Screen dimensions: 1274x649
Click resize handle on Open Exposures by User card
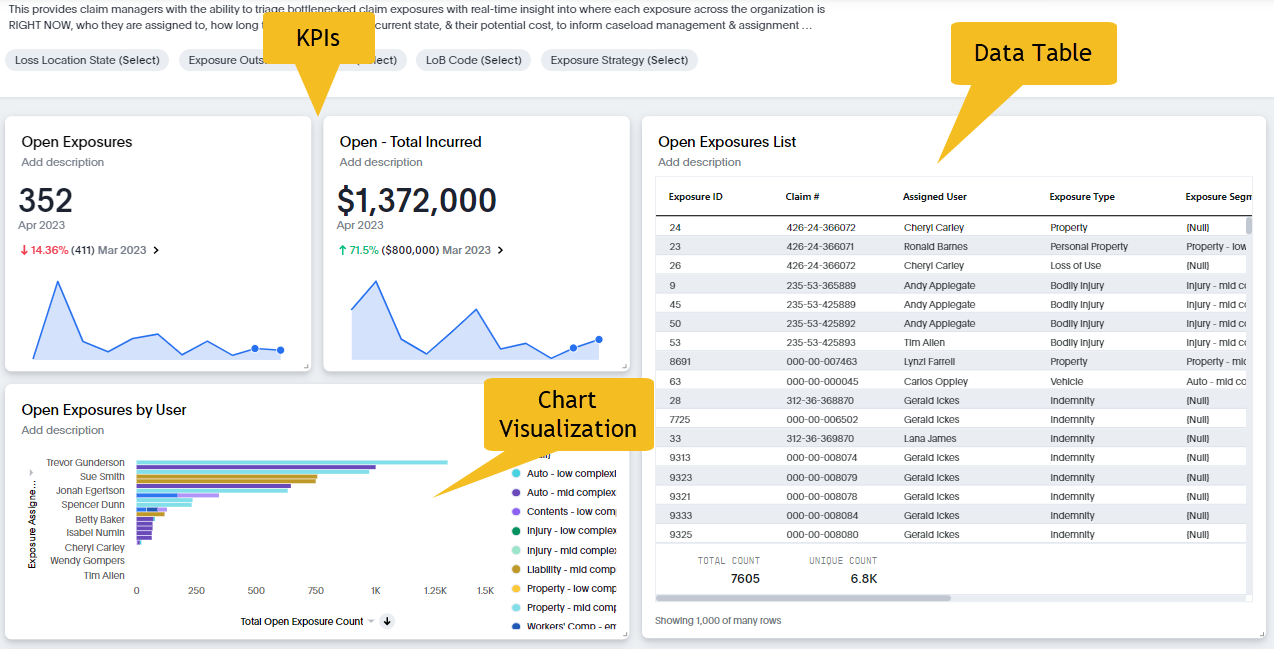tap(624, 634)
